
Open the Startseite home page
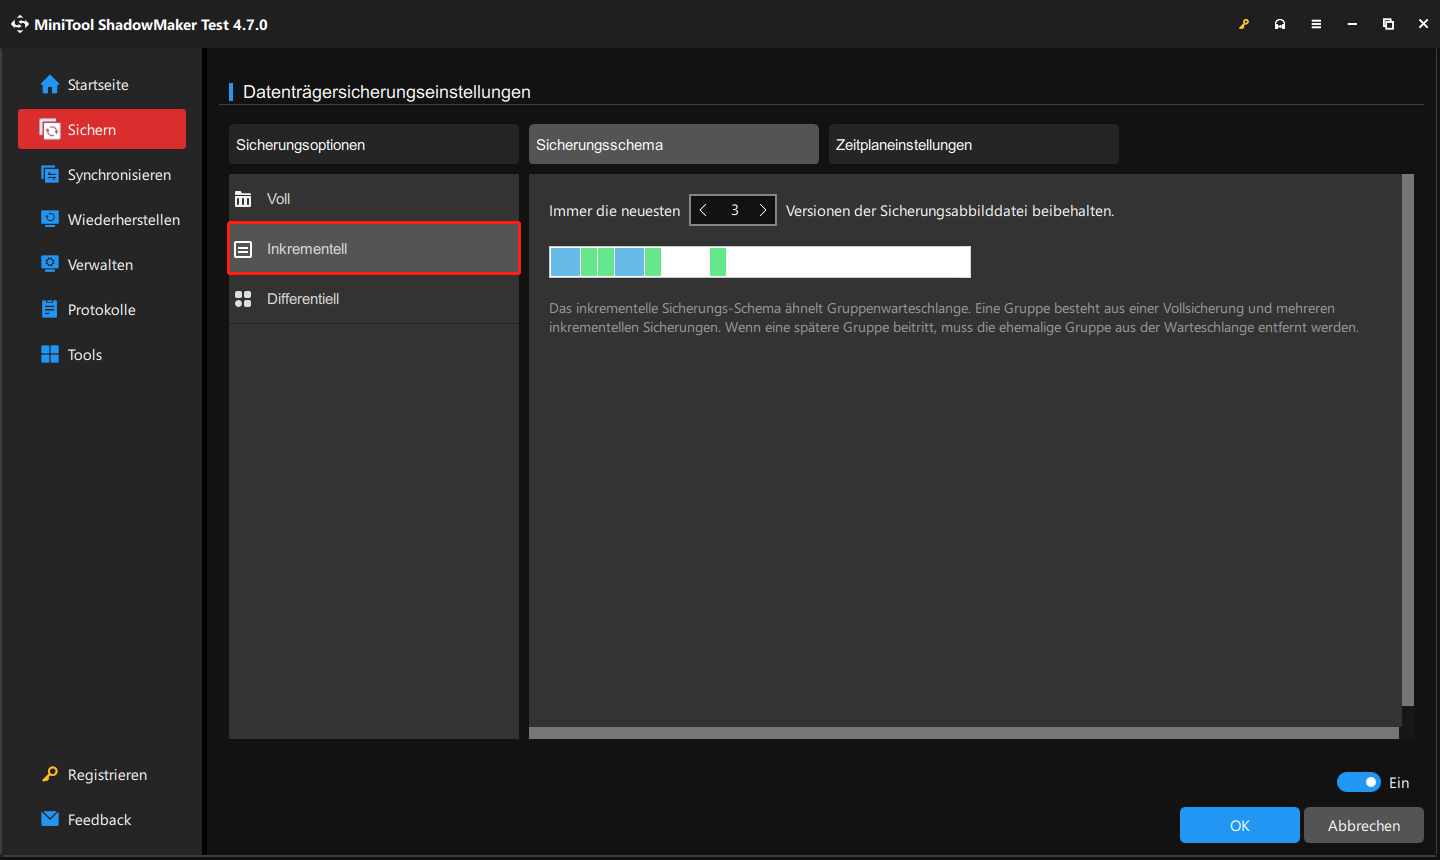click(x=102, y=85)
